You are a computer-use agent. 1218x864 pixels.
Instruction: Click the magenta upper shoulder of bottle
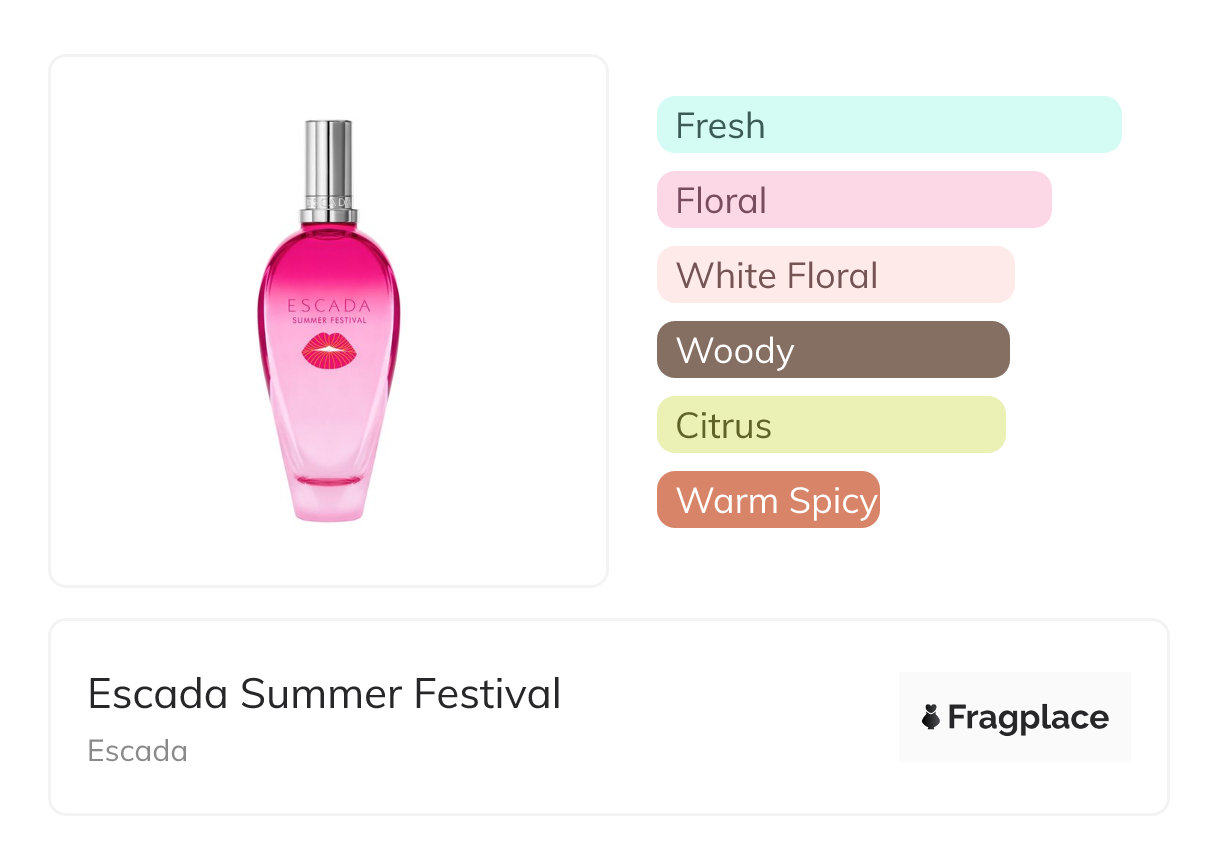pos(328,255)
